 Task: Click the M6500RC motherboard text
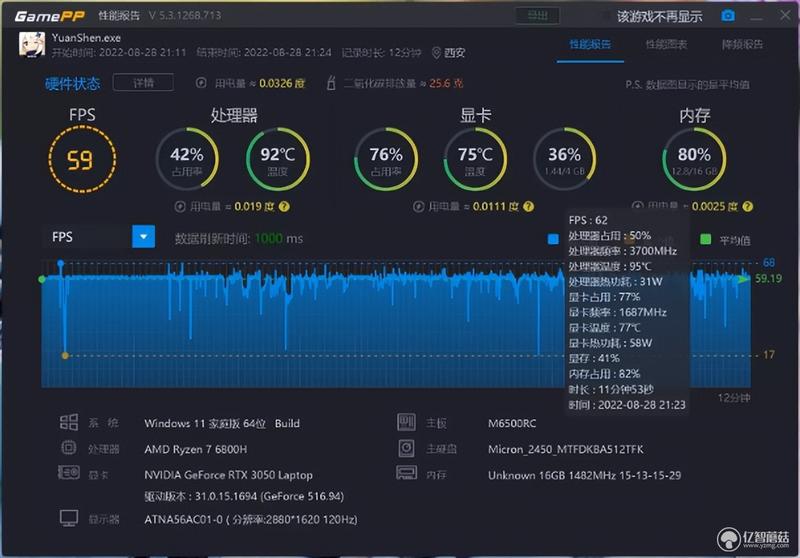pos(512,424)
